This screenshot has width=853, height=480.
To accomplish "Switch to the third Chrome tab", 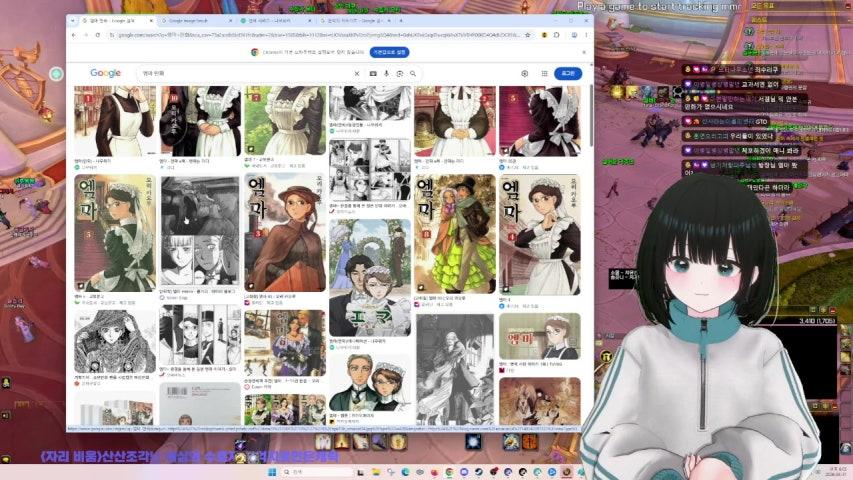I will point(275,21).
